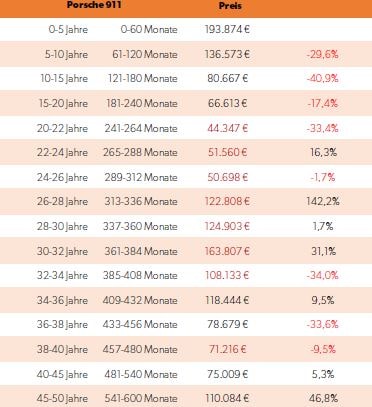Select the 337-360 Monate cell

coord(140,226)
